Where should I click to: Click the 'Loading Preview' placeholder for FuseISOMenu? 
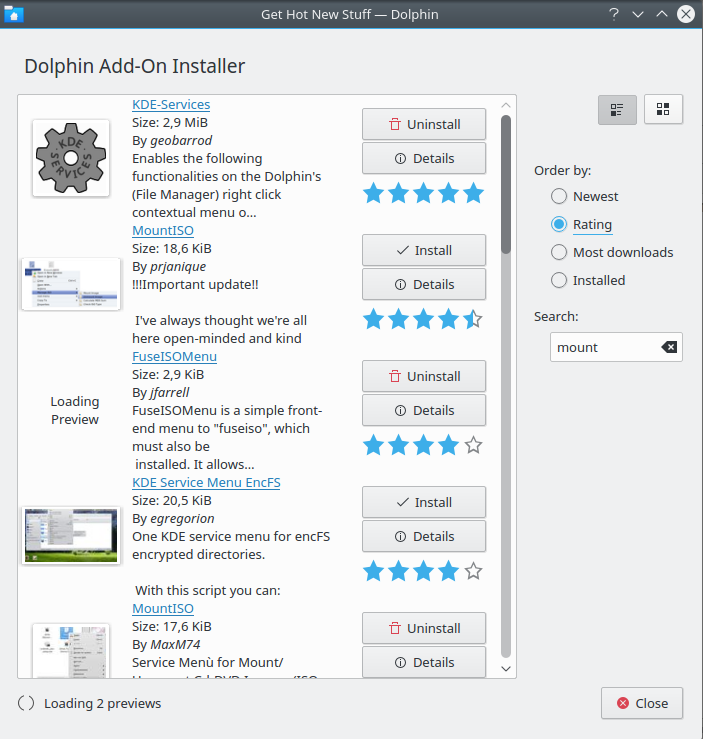[x=75, y=410]
